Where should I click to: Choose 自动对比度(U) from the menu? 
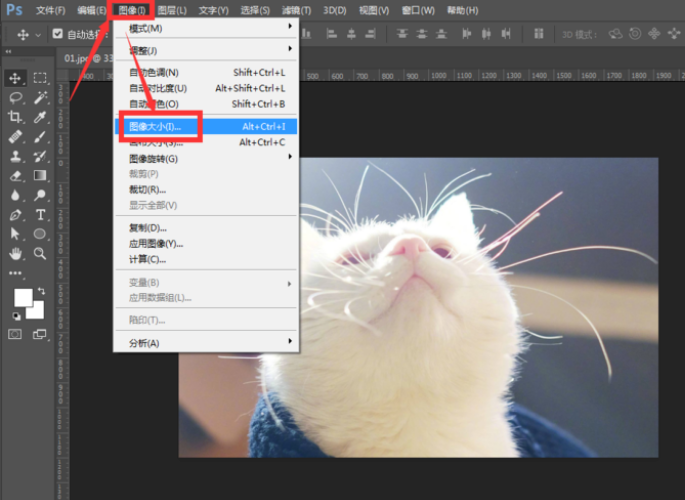(206, 88)
